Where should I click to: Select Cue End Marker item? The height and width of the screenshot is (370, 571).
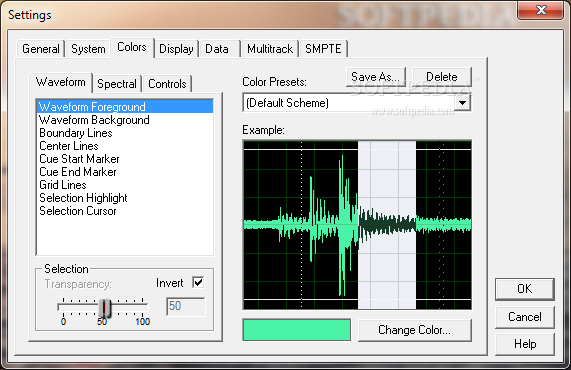125,172
